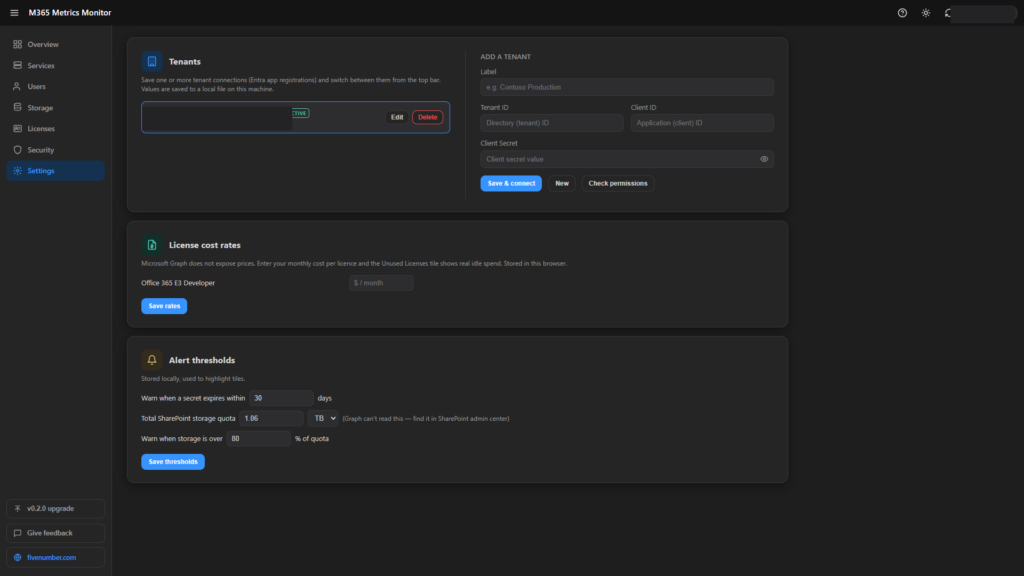Click the Tenants card icon

pos(152,61)
